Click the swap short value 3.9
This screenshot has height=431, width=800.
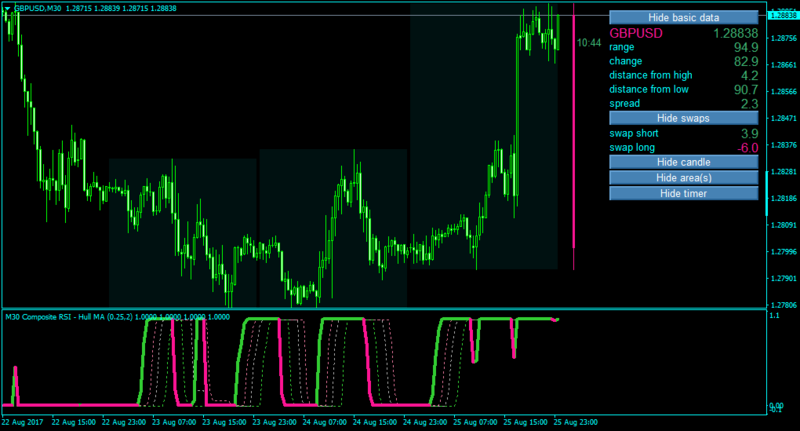point(749,134)
